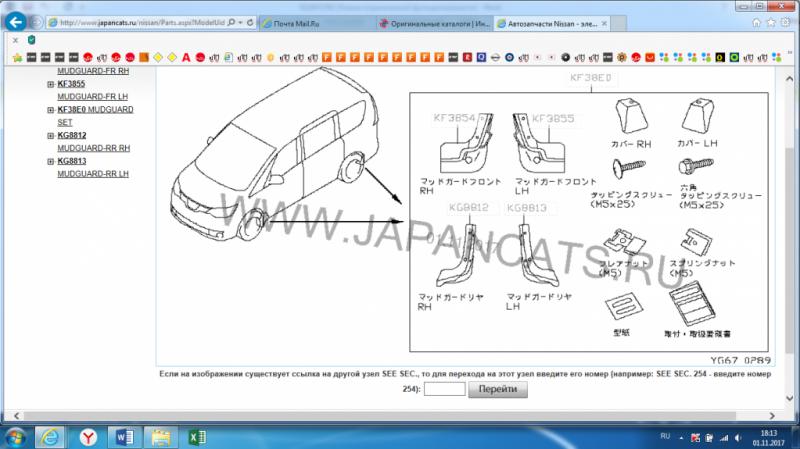Screen dimensions: 800x449
Task: Open Word from the taskbar
Action: 124,437
